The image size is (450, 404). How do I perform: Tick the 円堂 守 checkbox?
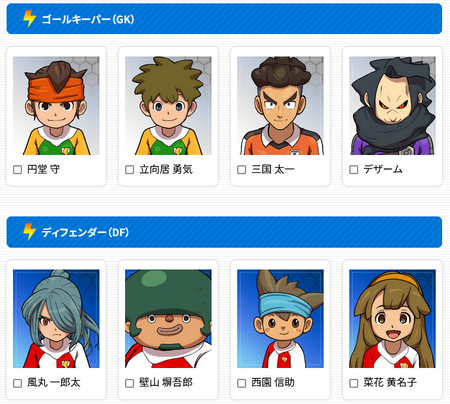point(17,170)
